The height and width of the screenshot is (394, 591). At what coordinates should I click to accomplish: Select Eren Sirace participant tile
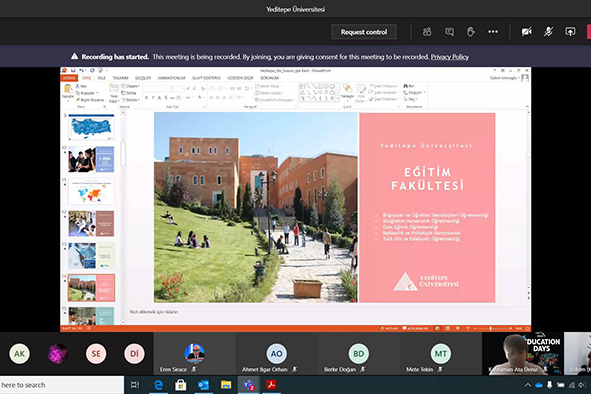click(x=194, y=354)
